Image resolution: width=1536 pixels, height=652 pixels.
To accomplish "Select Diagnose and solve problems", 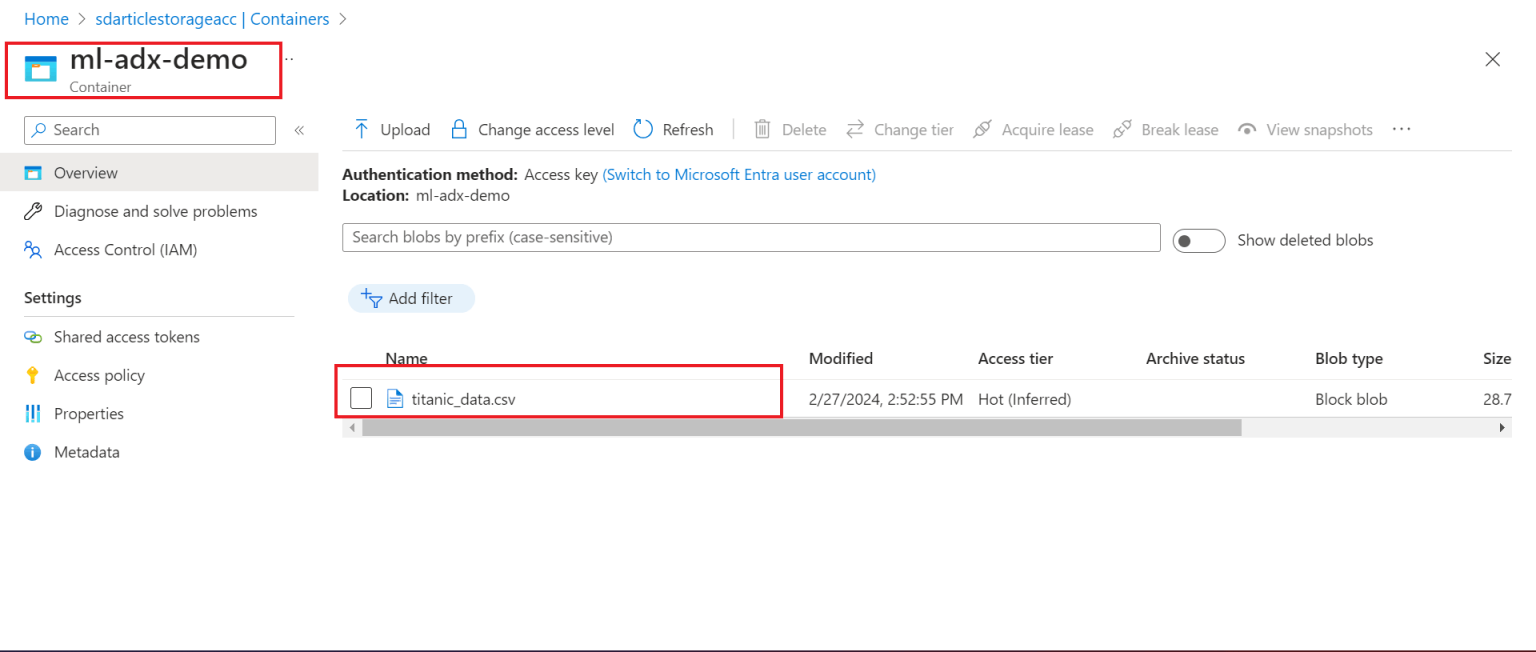I will coord(155,212).
